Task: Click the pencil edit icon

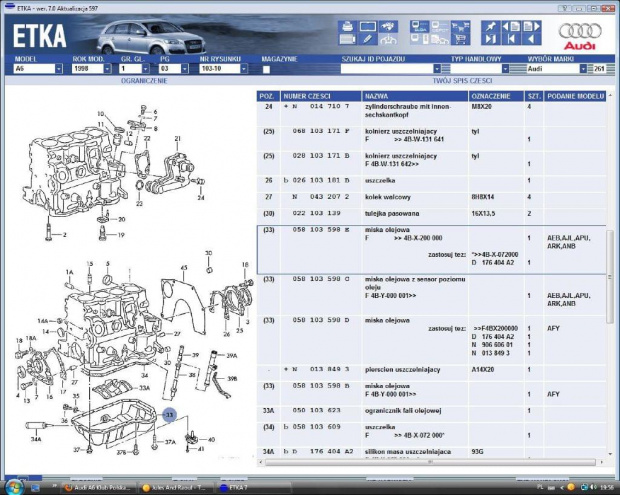Action: pyautogui.click(x=367, y=39)
